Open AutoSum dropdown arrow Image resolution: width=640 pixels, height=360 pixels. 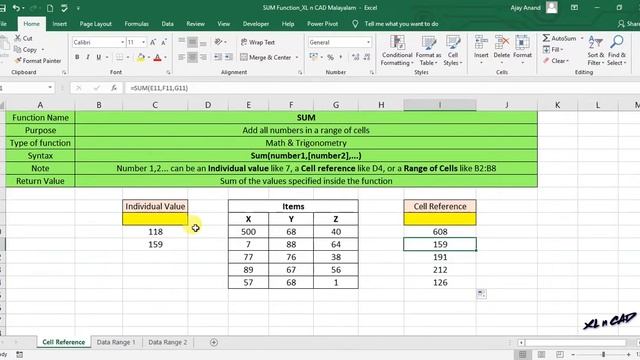[x=582, y=38]
